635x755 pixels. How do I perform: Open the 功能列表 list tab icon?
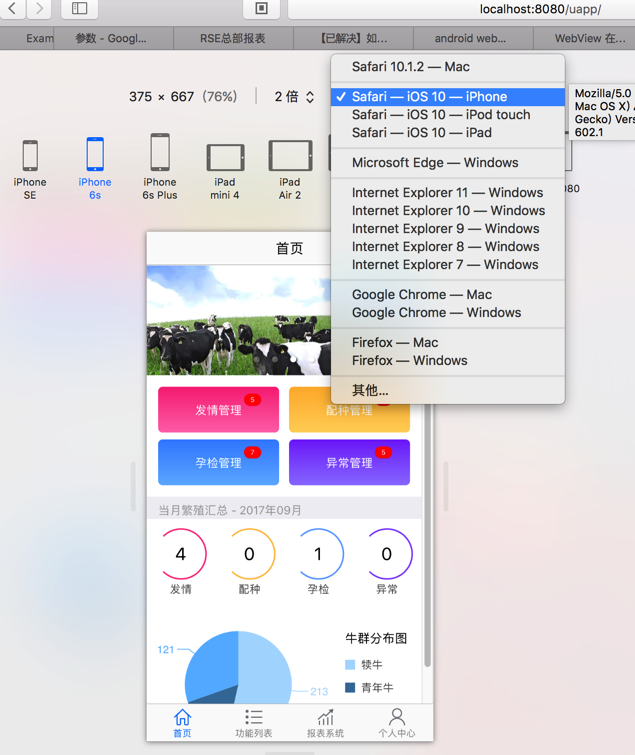(x=254, y=723)
